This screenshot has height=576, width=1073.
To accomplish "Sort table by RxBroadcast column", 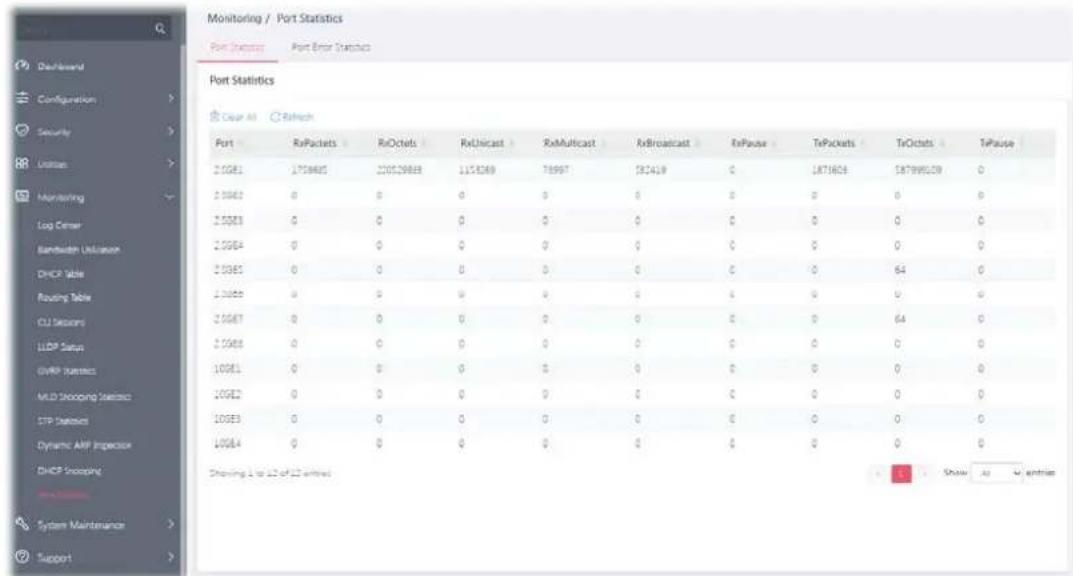I will [667, 143].
